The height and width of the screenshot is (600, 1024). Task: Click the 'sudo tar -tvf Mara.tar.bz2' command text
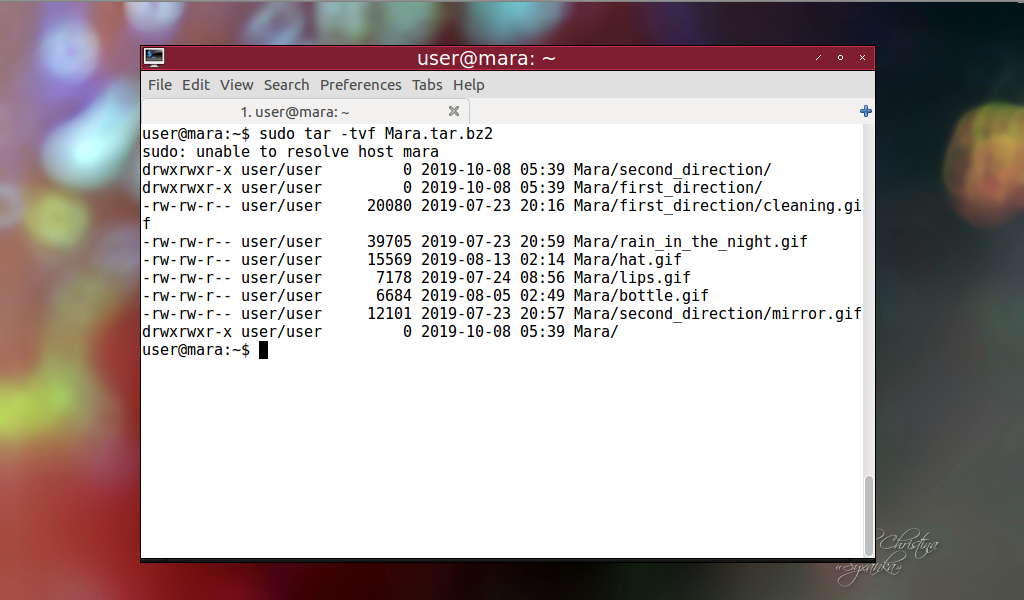click(x=376, y=134)
